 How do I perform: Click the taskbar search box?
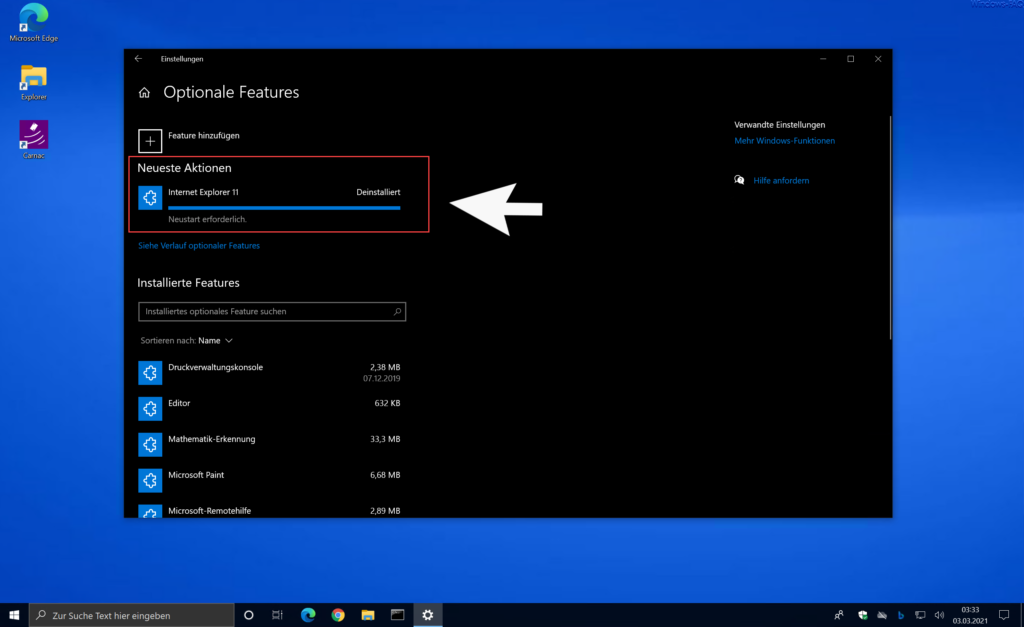click(132, 615)
